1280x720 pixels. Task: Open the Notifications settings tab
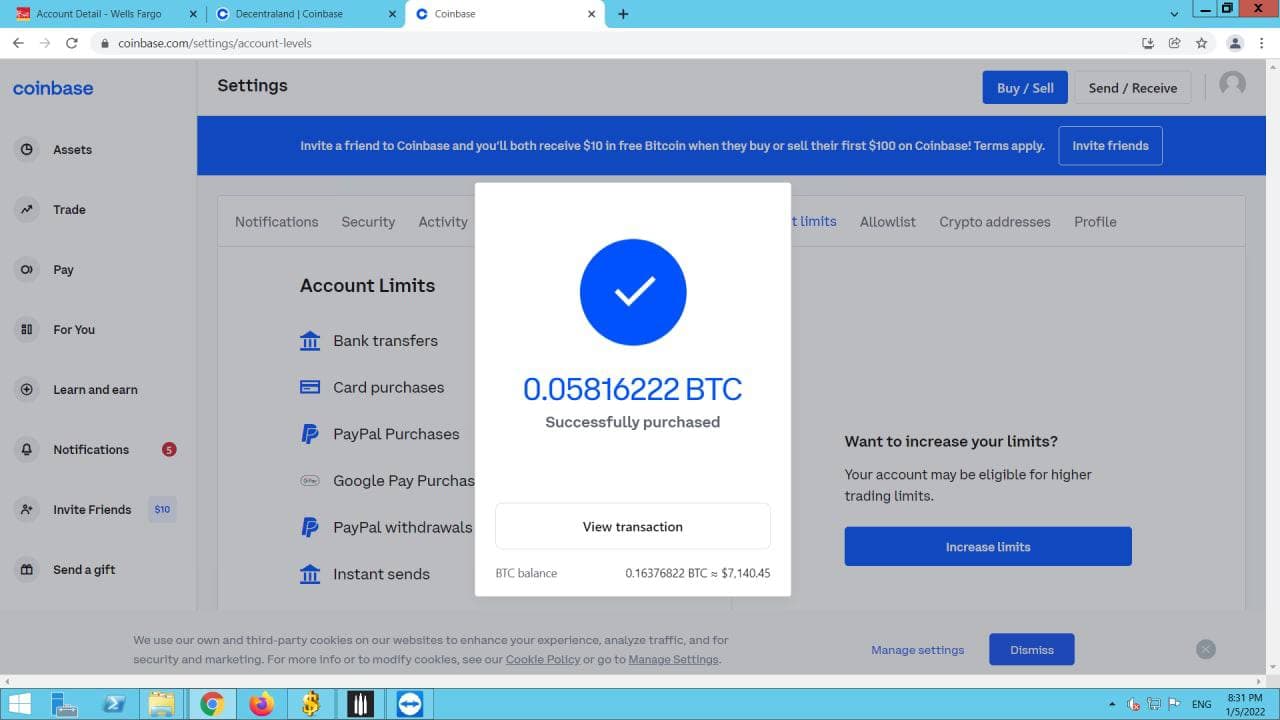coord(276,222)
